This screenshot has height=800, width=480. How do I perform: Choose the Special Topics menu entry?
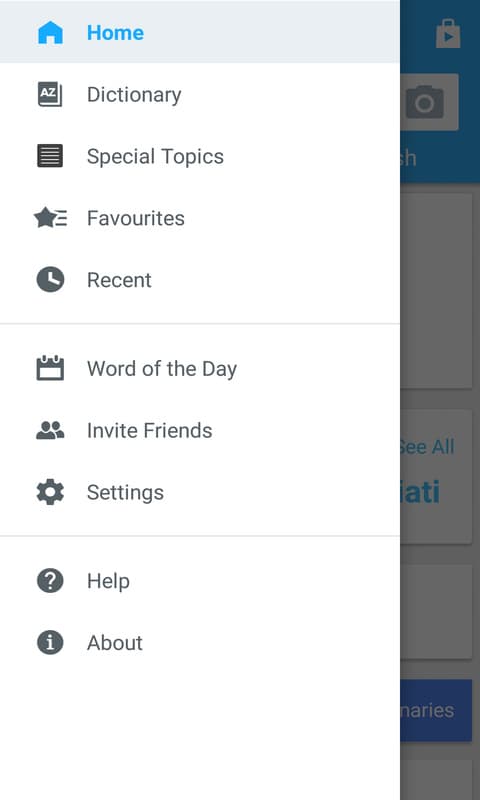[x=155, y=157]
